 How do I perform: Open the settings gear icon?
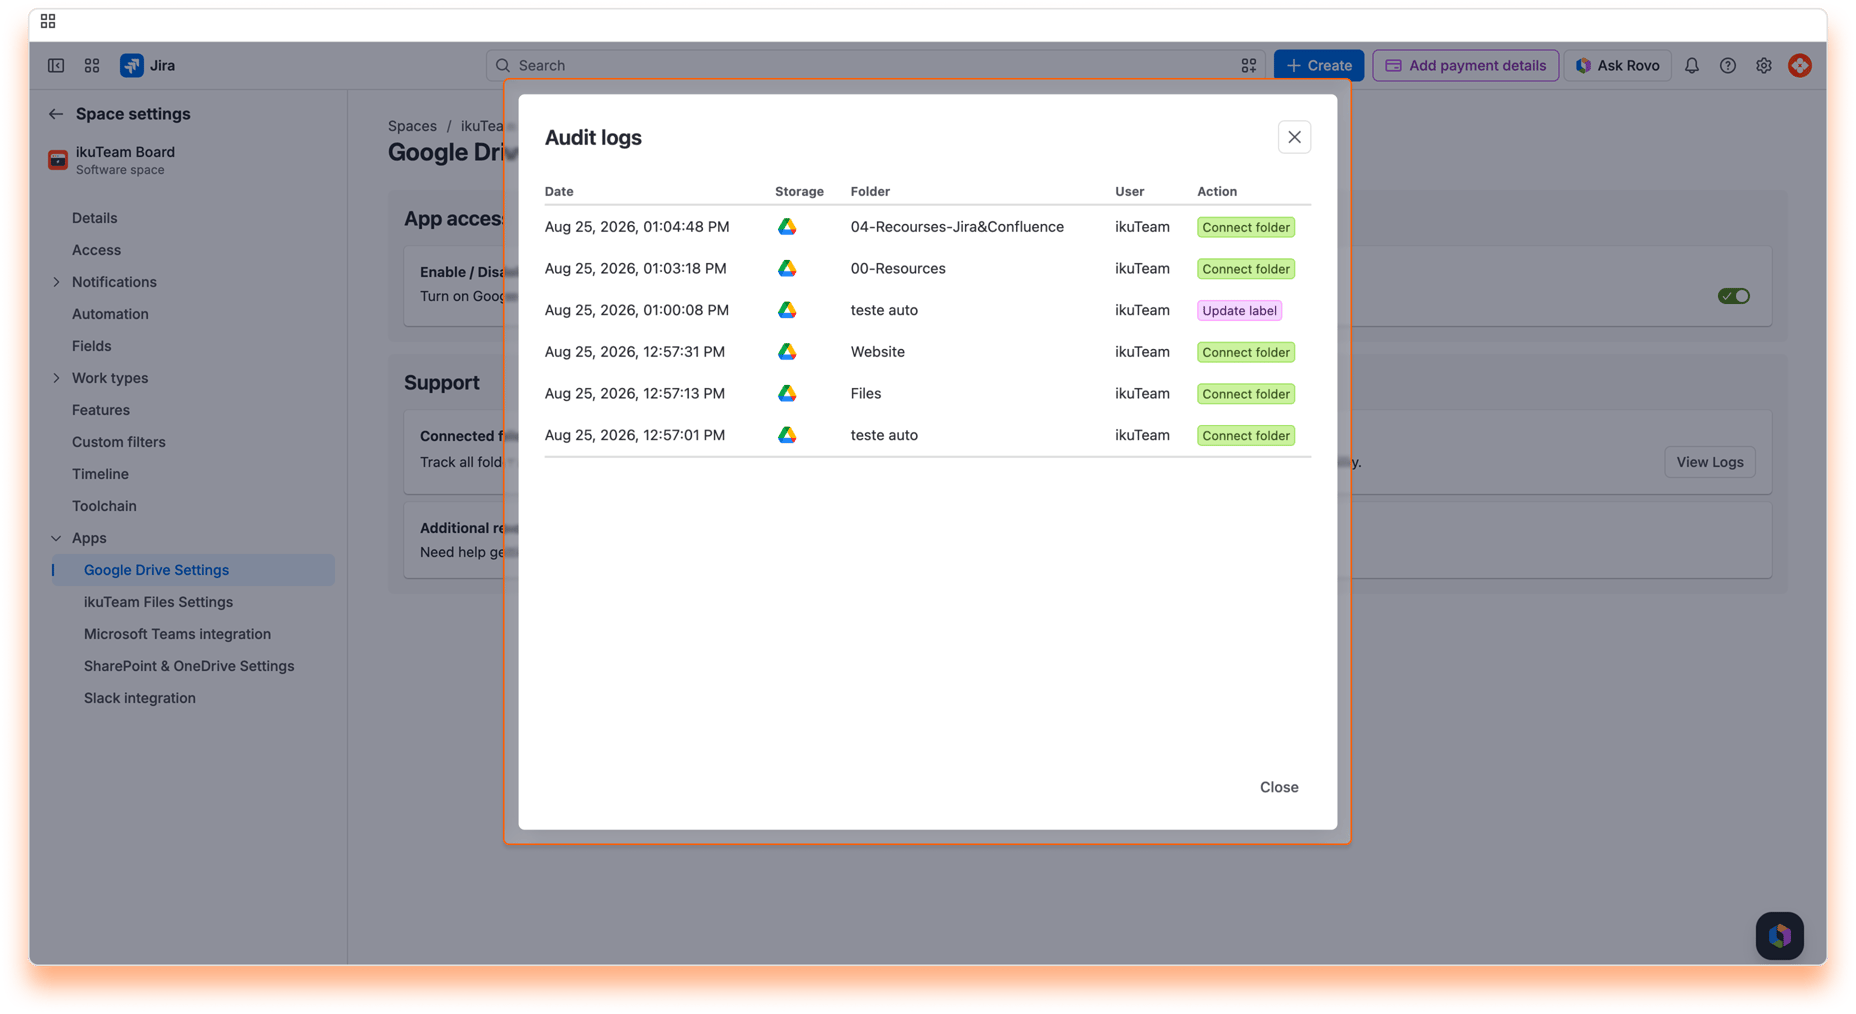point(1764,65)
